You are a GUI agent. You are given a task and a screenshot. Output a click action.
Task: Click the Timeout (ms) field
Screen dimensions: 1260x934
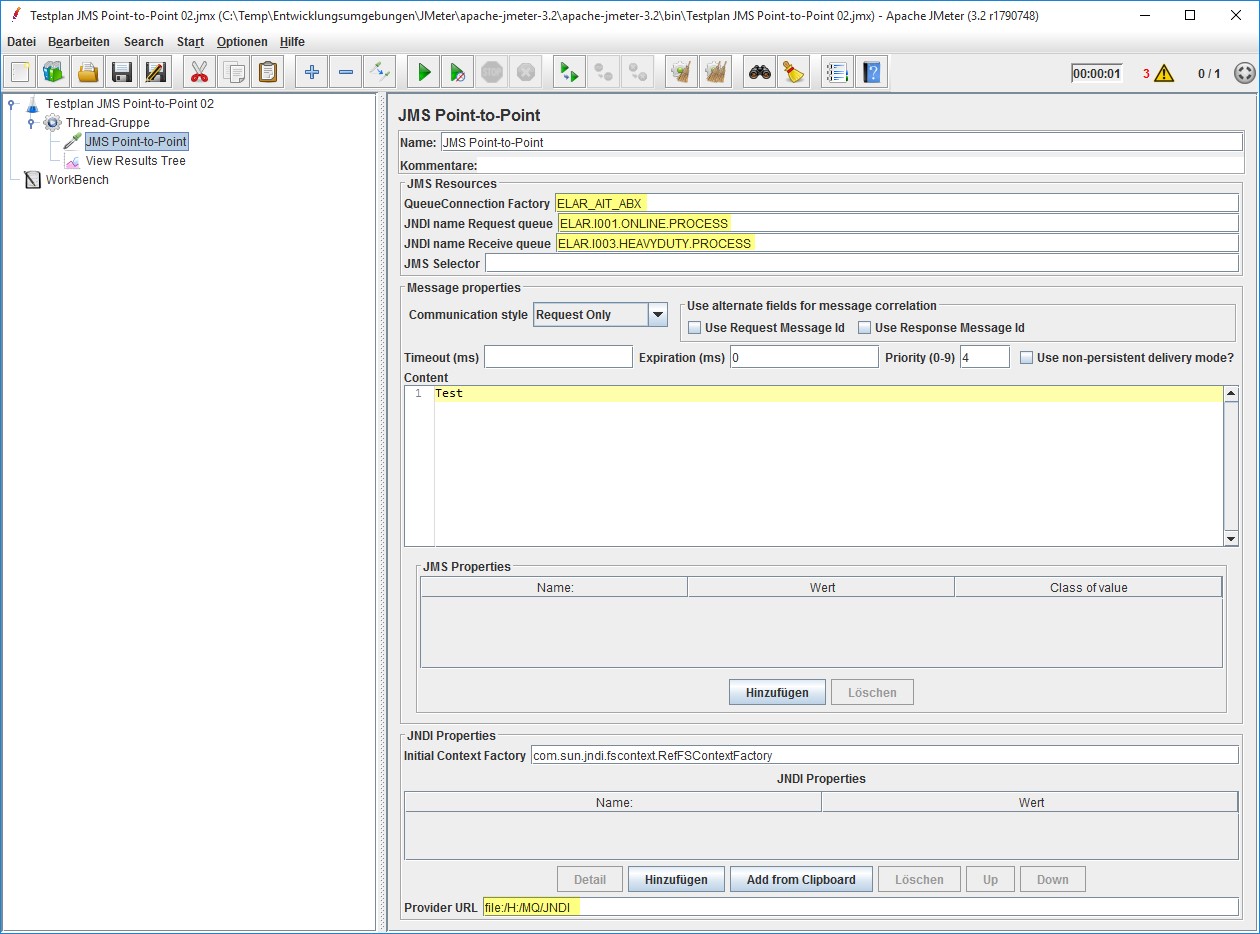click(559, 357)
